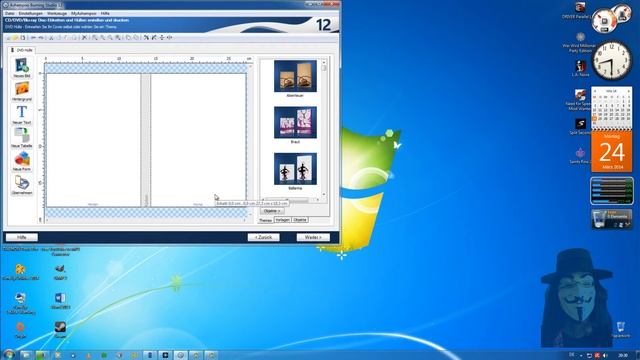The image size is (640, 360).
Task: Click the undo arrow in toolbar
Action: [x=33, y=38]
